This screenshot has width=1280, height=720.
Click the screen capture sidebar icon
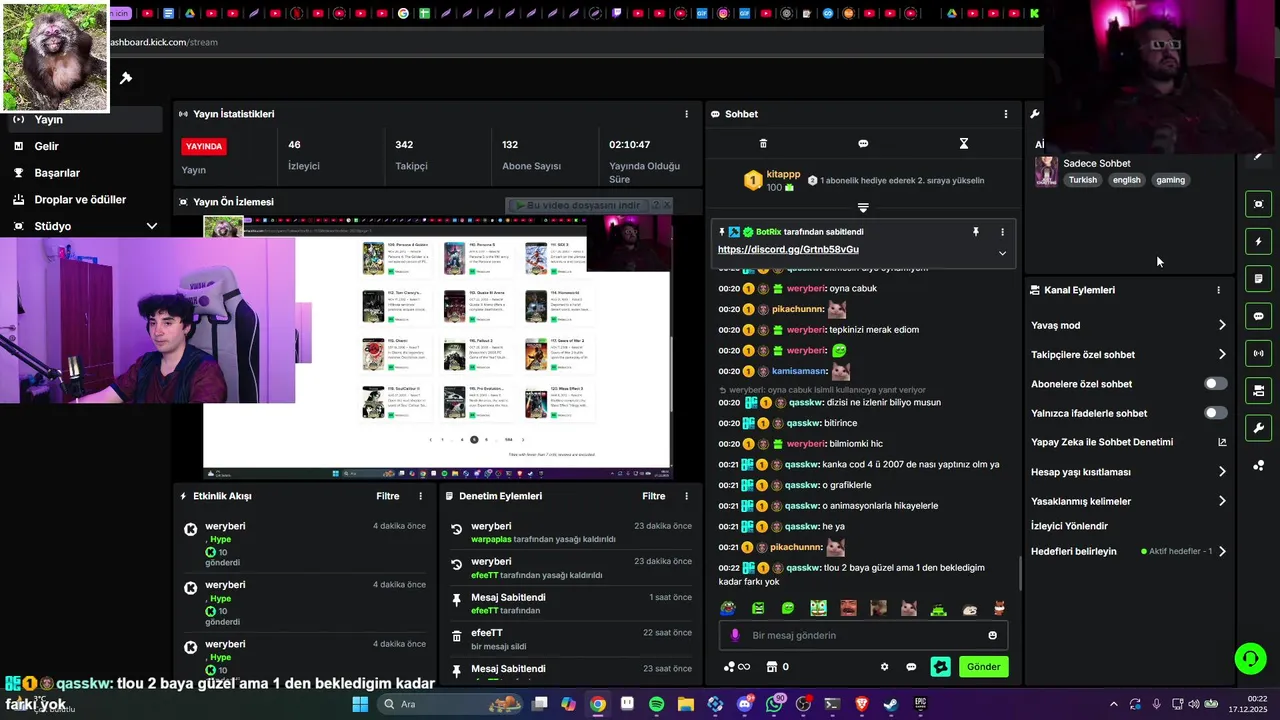1258,204
